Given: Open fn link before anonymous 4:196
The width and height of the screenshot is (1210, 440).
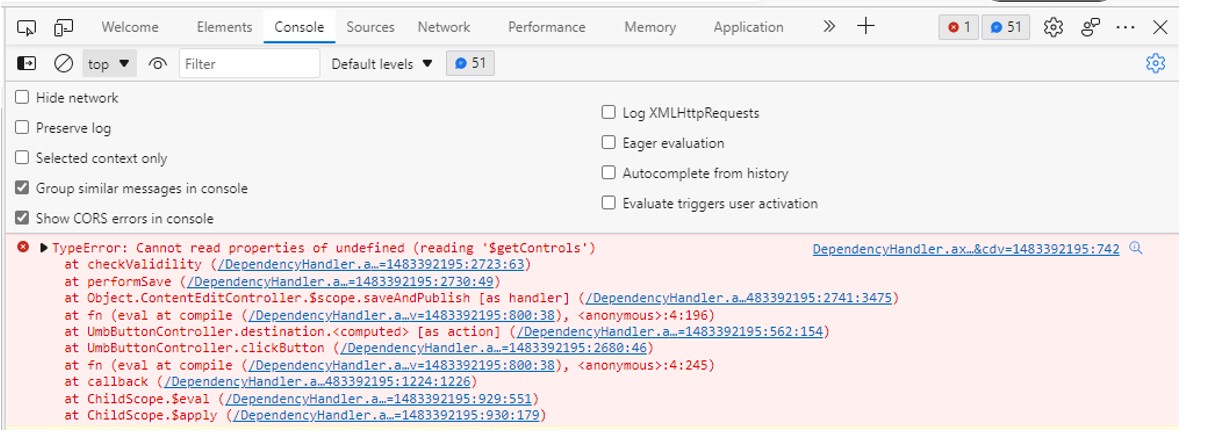Looking at the screenshot, I should click(391, 315).
